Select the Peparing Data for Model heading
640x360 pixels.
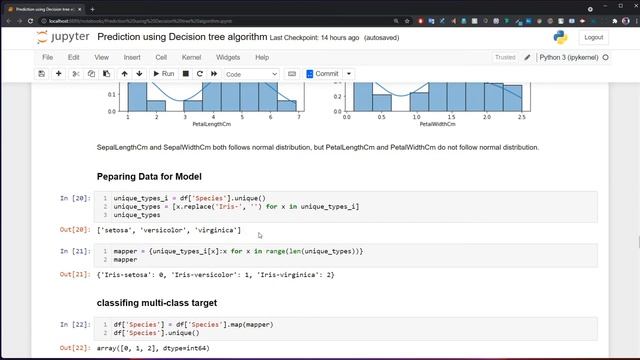point(149,177)
